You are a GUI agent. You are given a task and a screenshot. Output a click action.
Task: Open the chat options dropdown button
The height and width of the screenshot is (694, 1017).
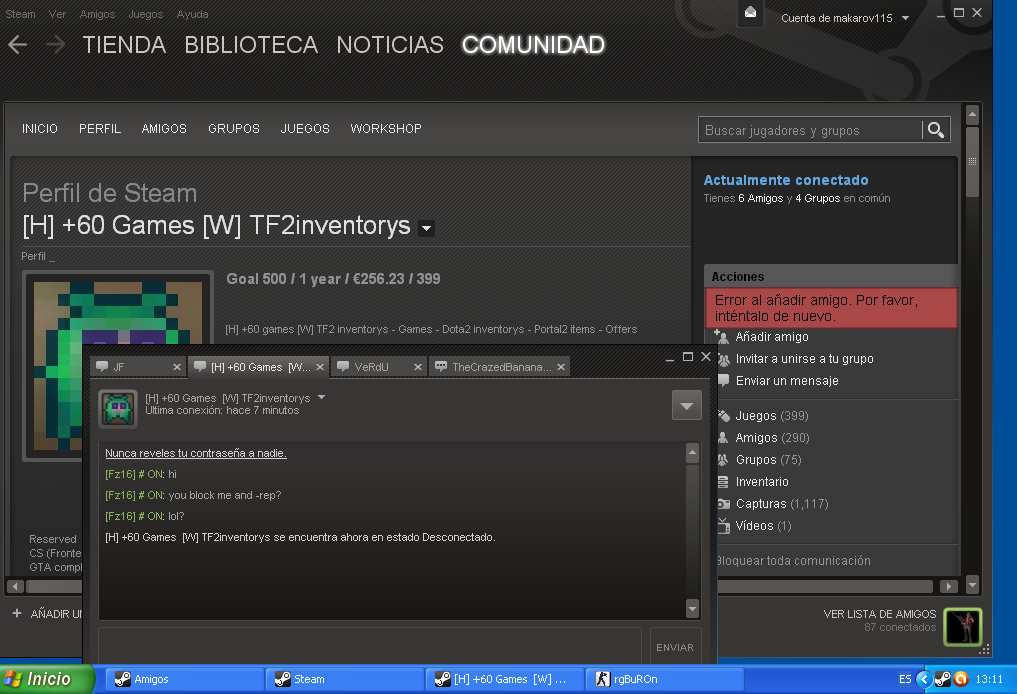(x=687, y=406)
